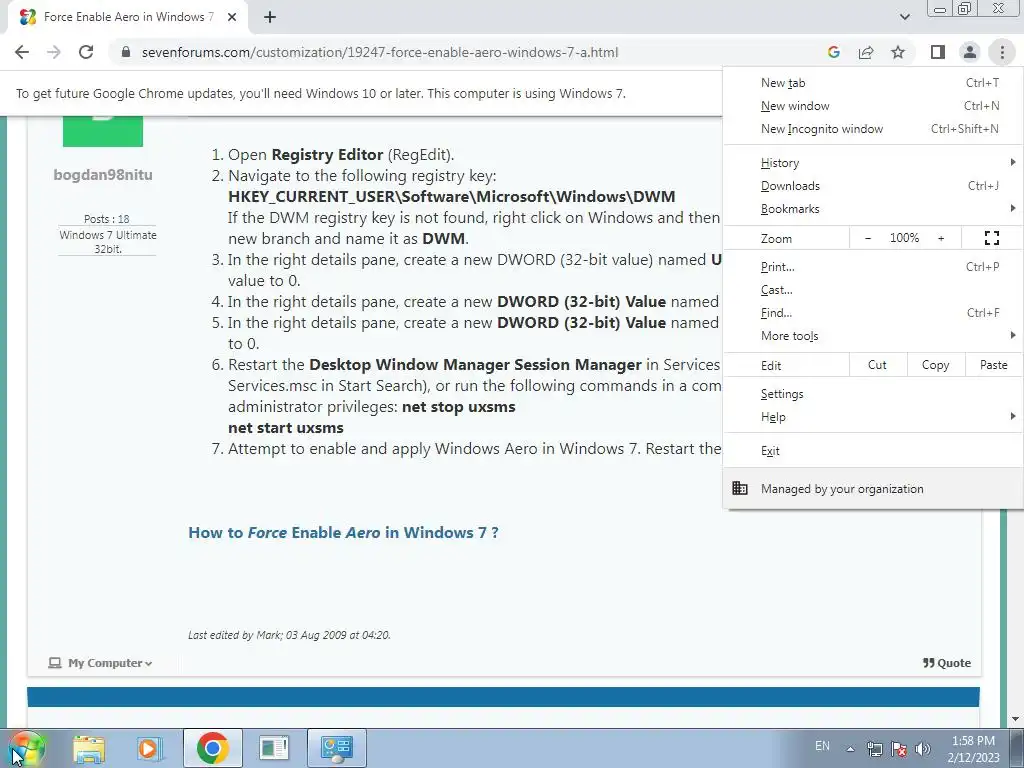Click the EN language indicator

pos(822,746)
